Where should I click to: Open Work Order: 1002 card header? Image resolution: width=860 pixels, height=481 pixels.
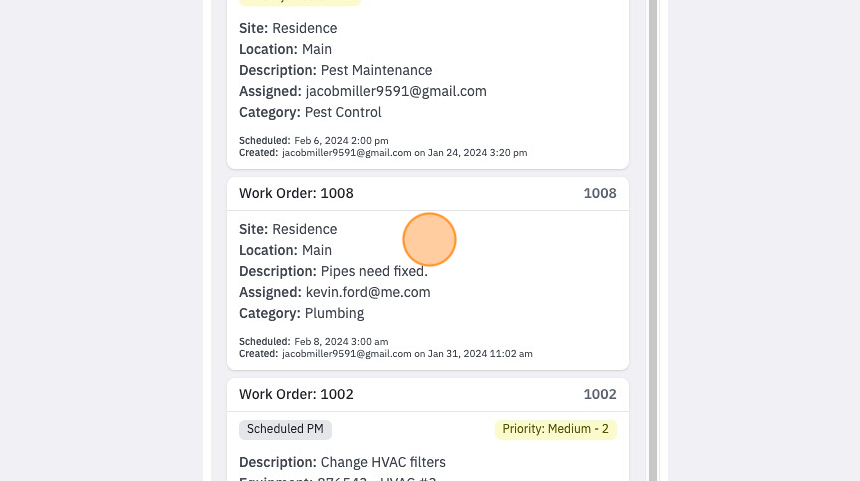[x=427, y=394]
